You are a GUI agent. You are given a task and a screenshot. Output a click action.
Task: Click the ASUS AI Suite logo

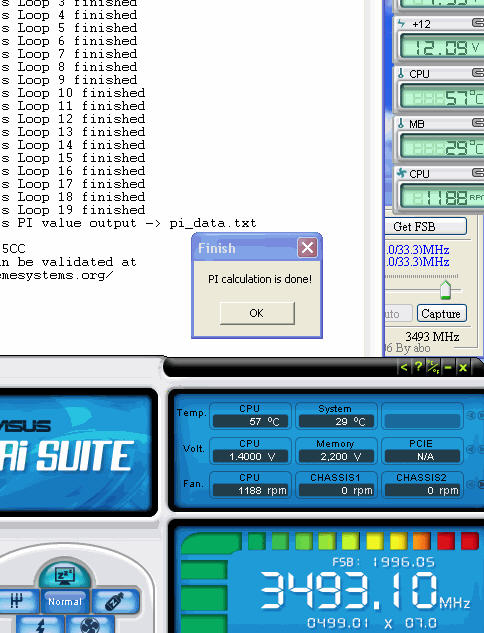click(67, 447)
